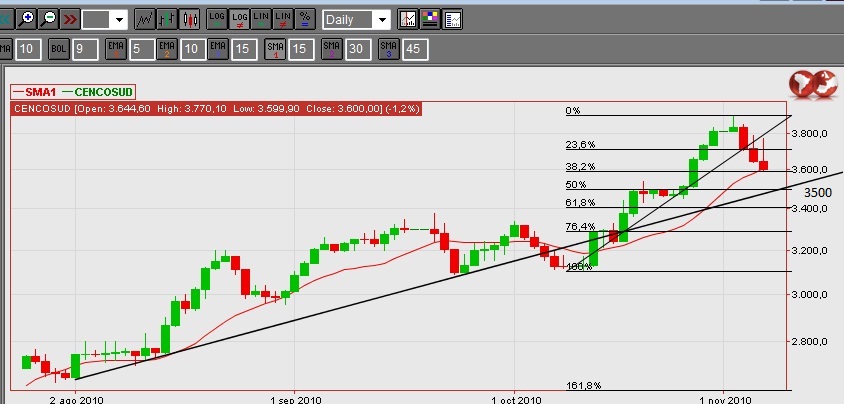Image resolution: width=844 pixels, height=404 pixels.
Task: Click the 0% Fibonacci level label
Action: [573, 111]
